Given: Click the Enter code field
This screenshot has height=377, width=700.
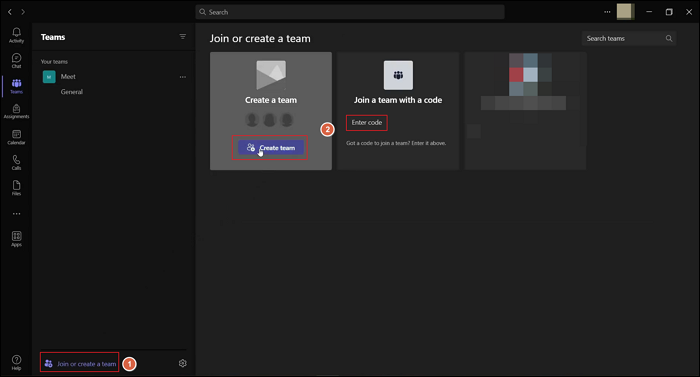Looking at the screenshot, I should (x=367, y=122).
